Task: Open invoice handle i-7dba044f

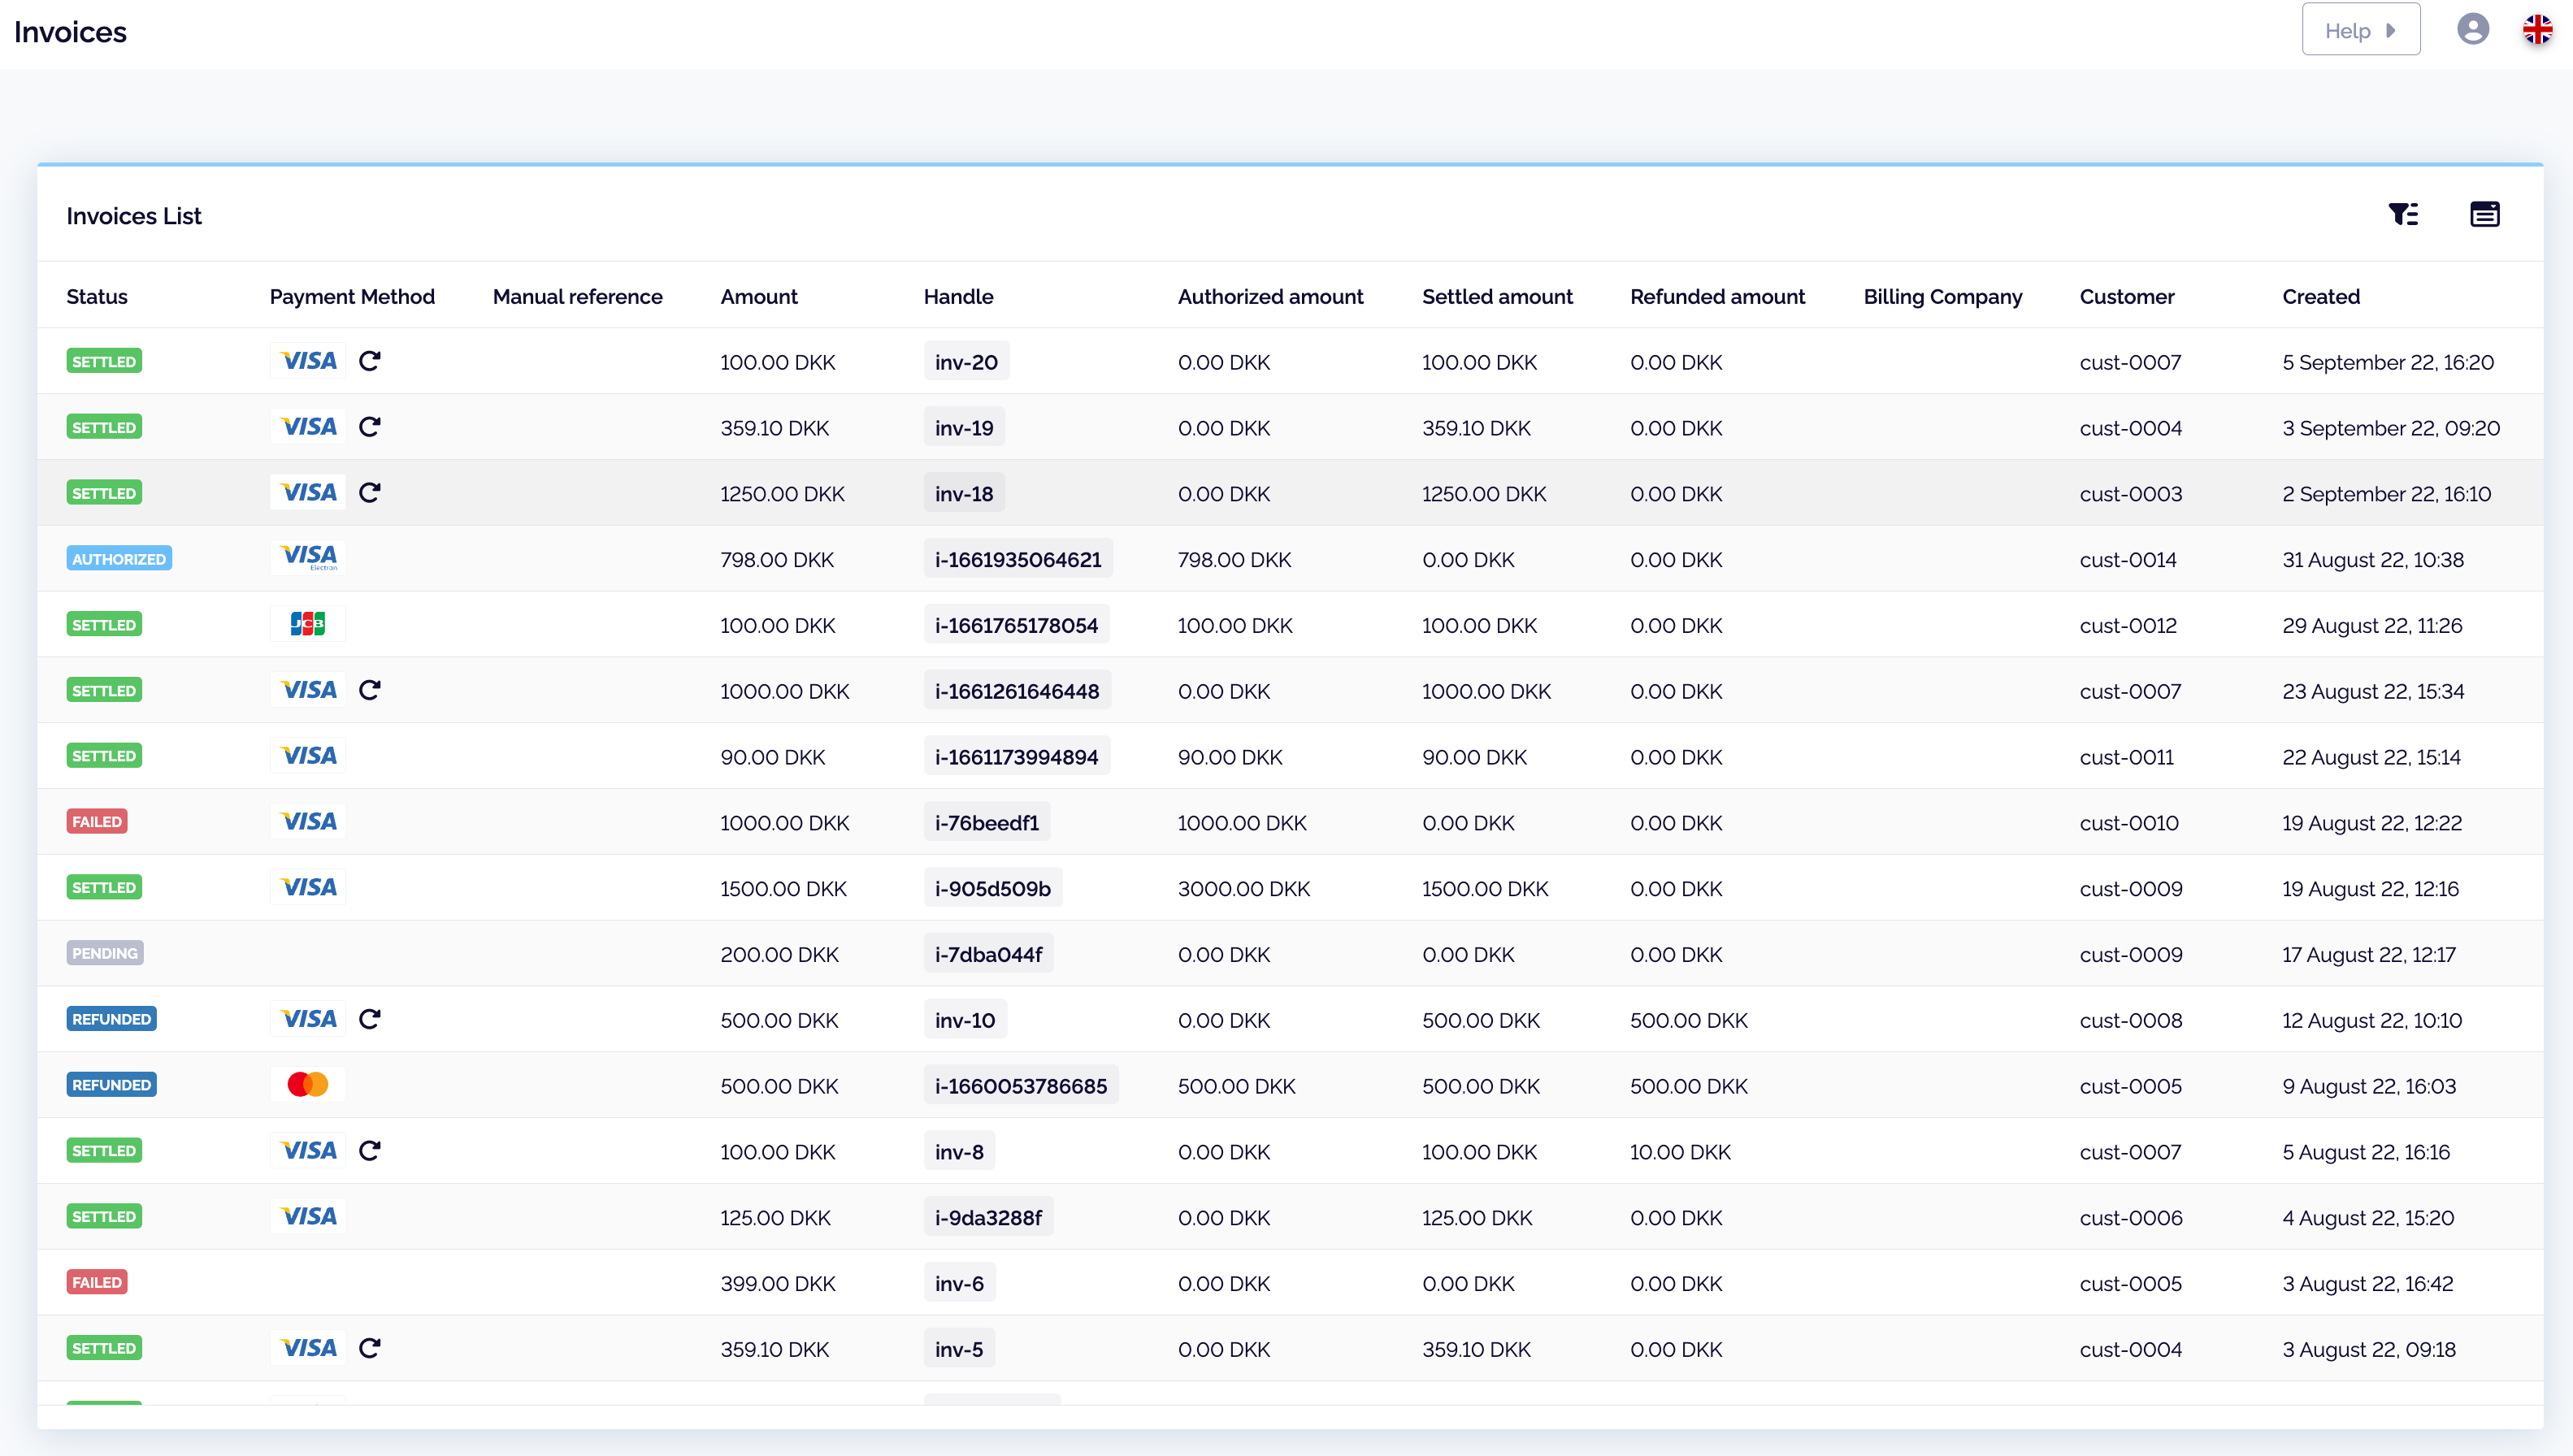Action: point(988,955)
